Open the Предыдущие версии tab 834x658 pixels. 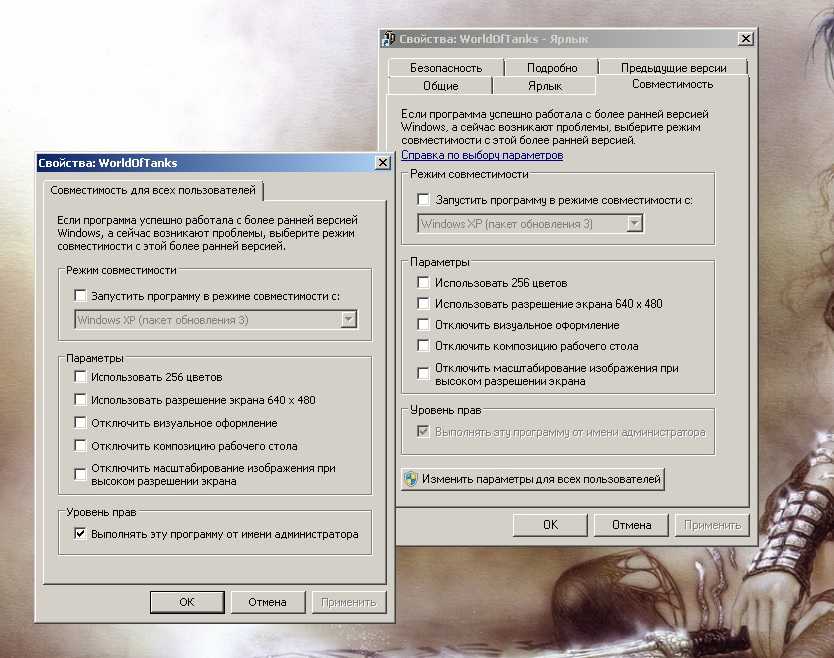pyautogui.click(x=673, y=68)
